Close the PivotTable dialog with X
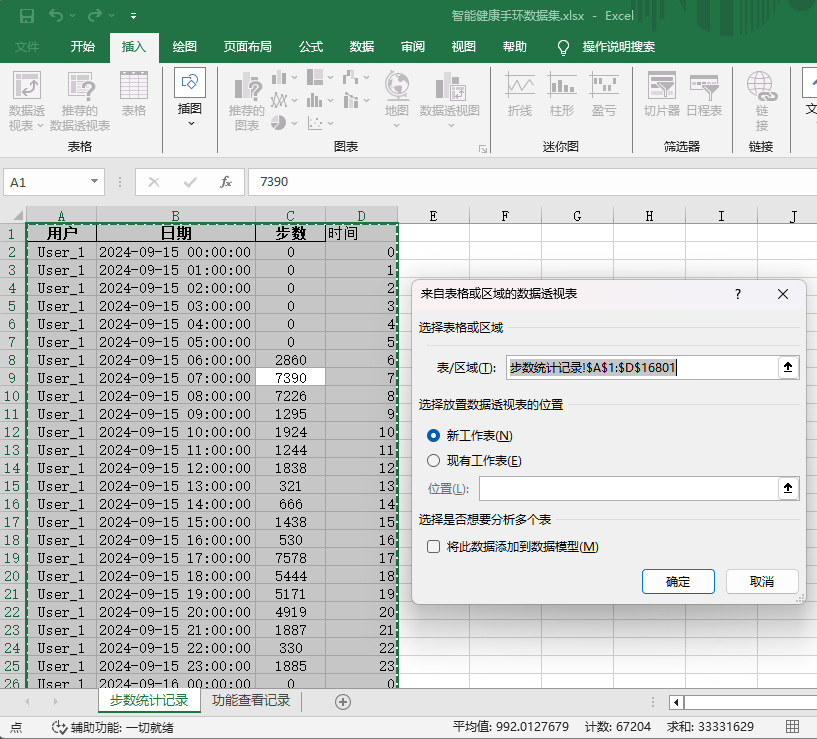The height and width of the screenshot is (739, 817). (x=783, y=294)
